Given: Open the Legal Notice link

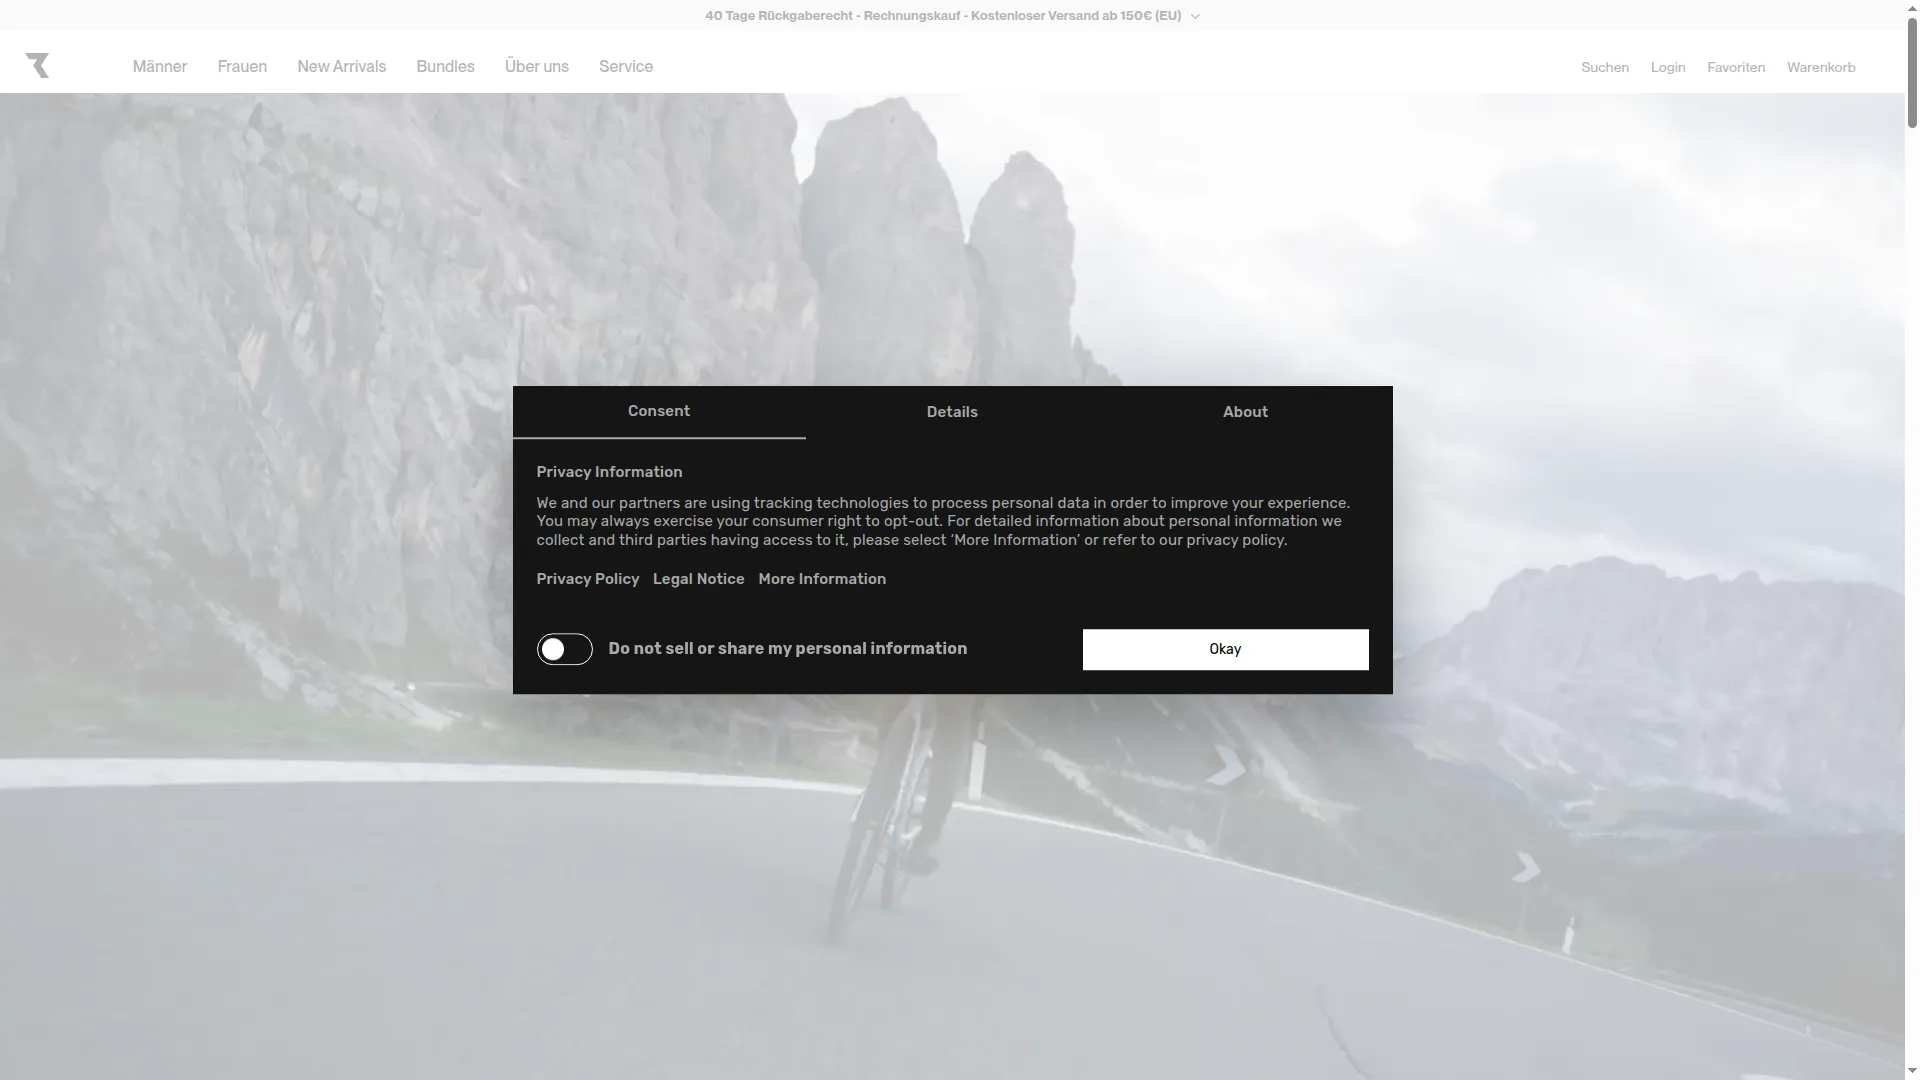Looking at the screenshot, I should pyautogui.click(x=698, y=579).
